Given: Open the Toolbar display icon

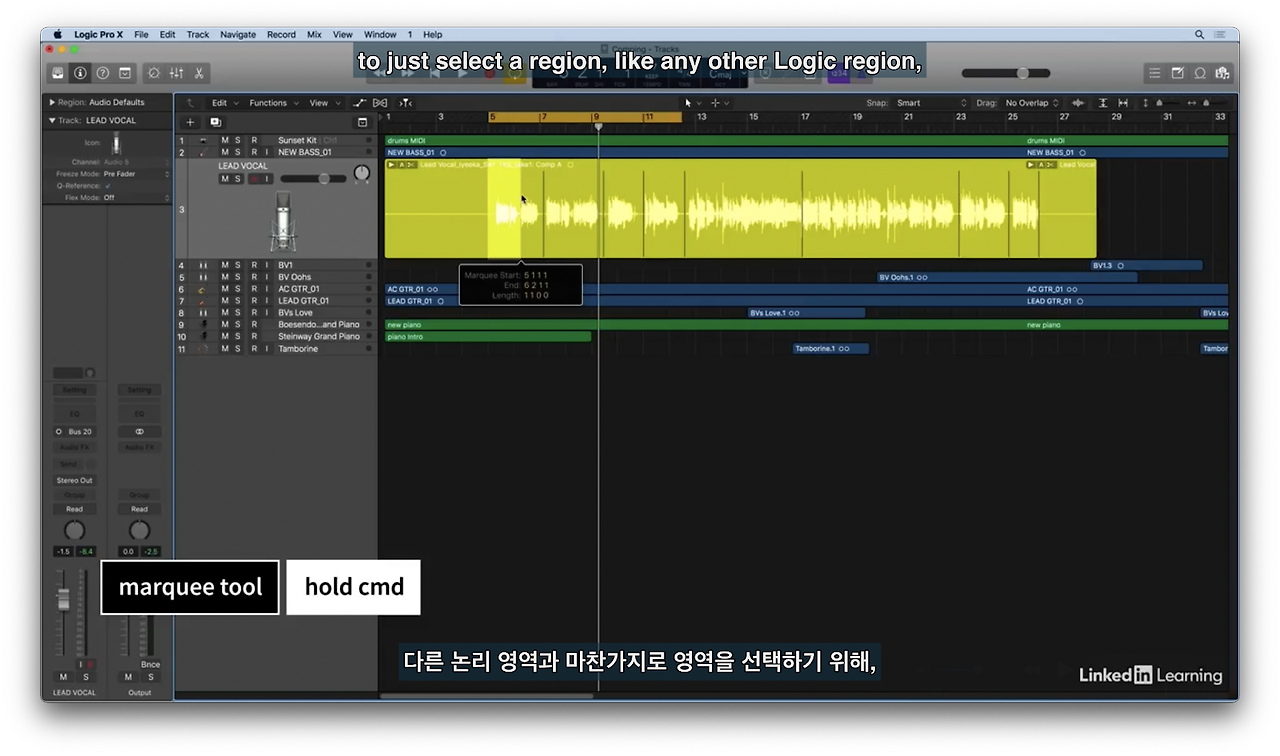Looking at the screenshot, I should (x=125, y=73).
